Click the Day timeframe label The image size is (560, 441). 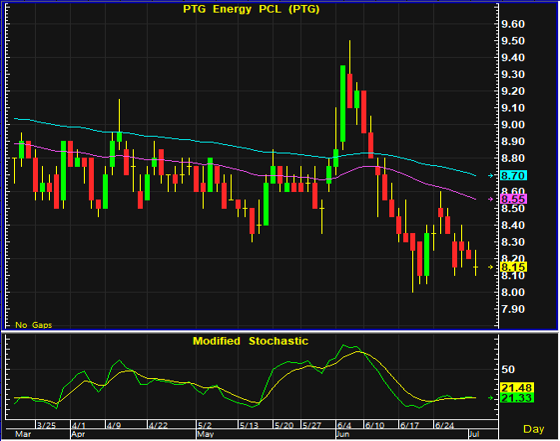[x=533, y=429]
